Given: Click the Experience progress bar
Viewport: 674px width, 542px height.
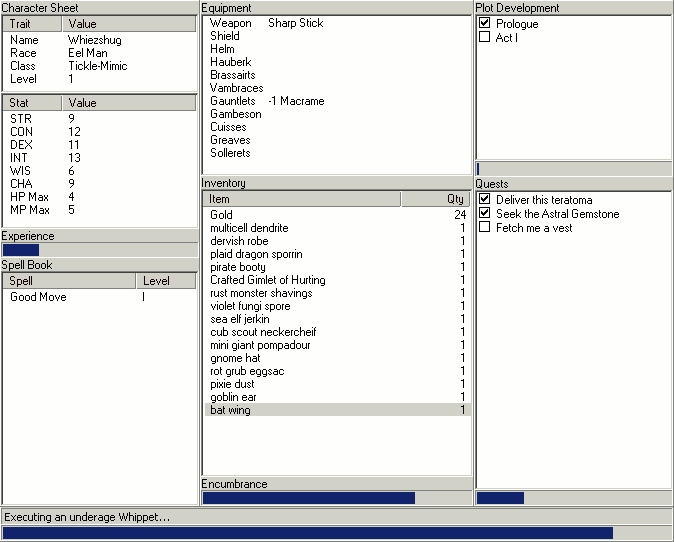Looking at the screenshot, I should [99, 250].
